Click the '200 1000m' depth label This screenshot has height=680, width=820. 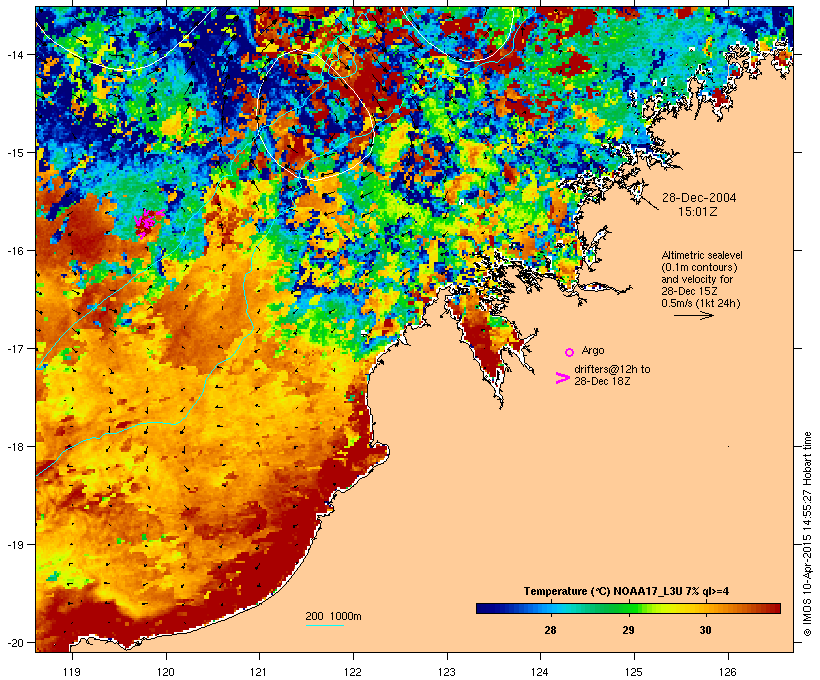coord(333,616)
